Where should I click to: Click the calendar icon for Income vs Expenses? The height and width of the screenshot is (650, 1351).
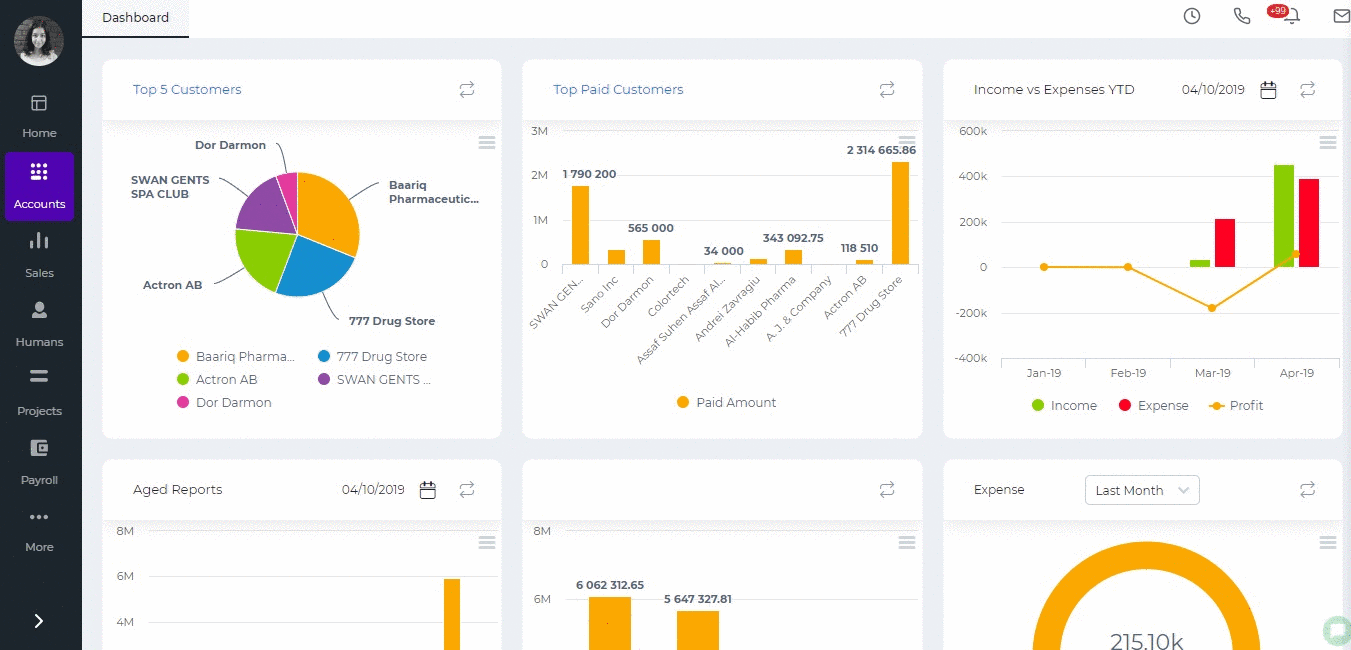pos(1268,89)
